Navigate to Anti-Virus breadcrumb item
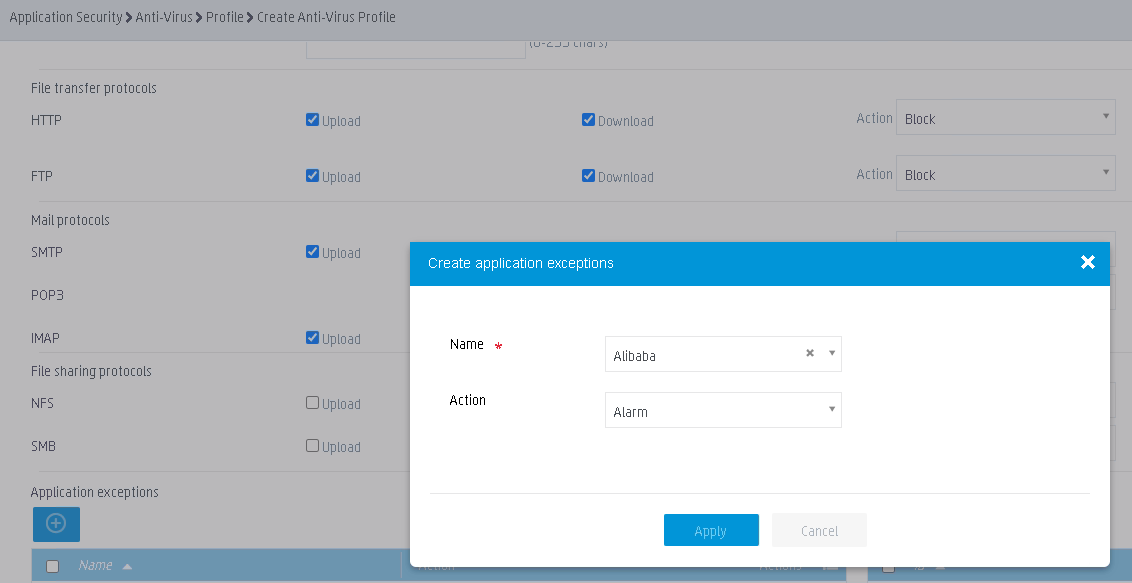1132x583 pixels. point(164,17)
